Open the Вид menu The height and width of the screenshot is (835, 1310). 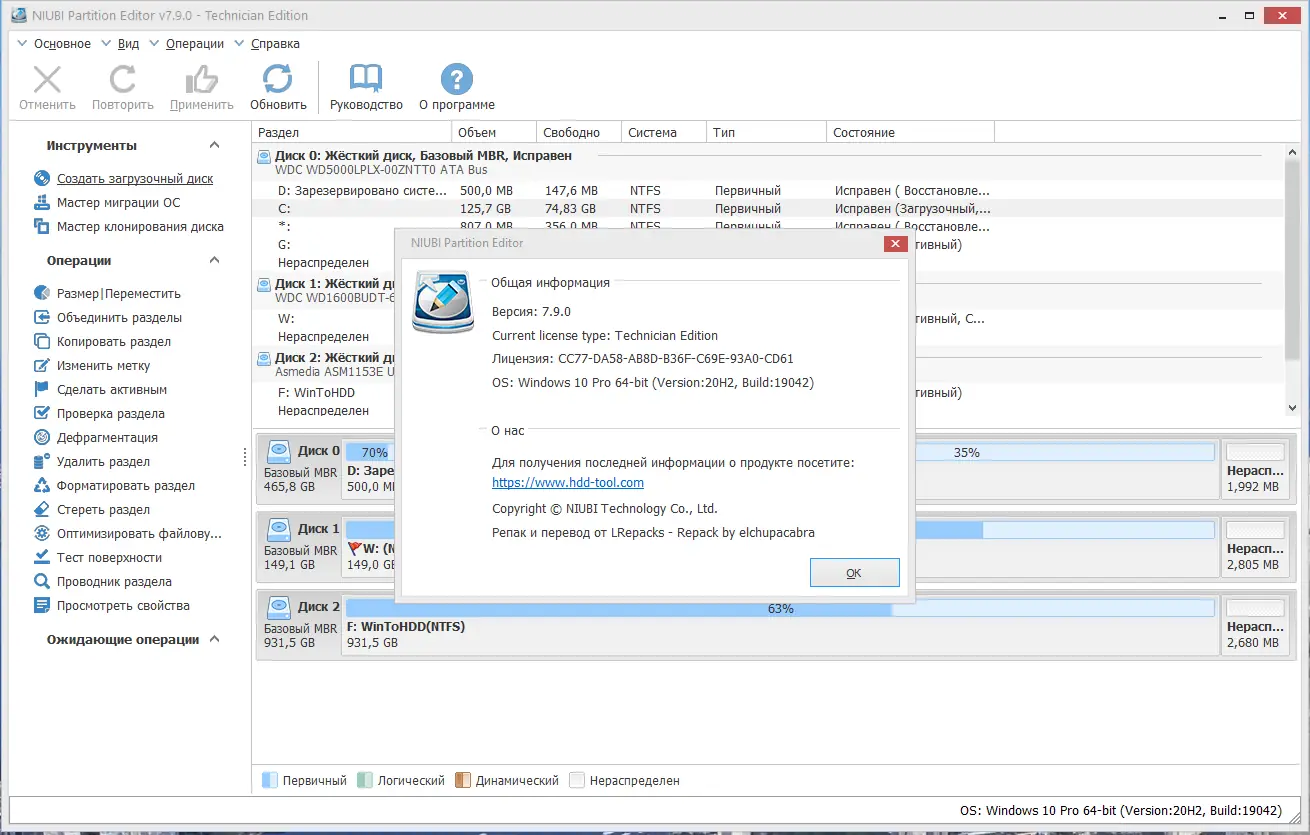pos(128,44)
